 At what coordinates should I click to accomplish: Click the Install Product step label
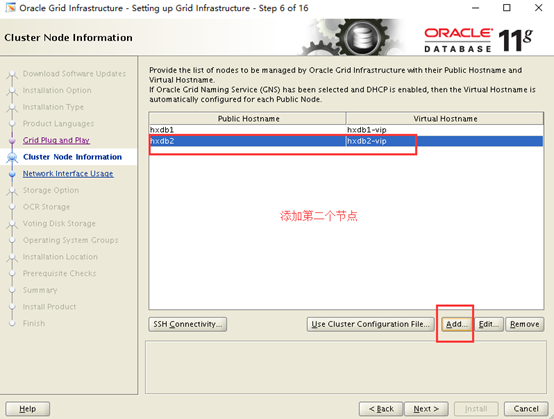49,307
